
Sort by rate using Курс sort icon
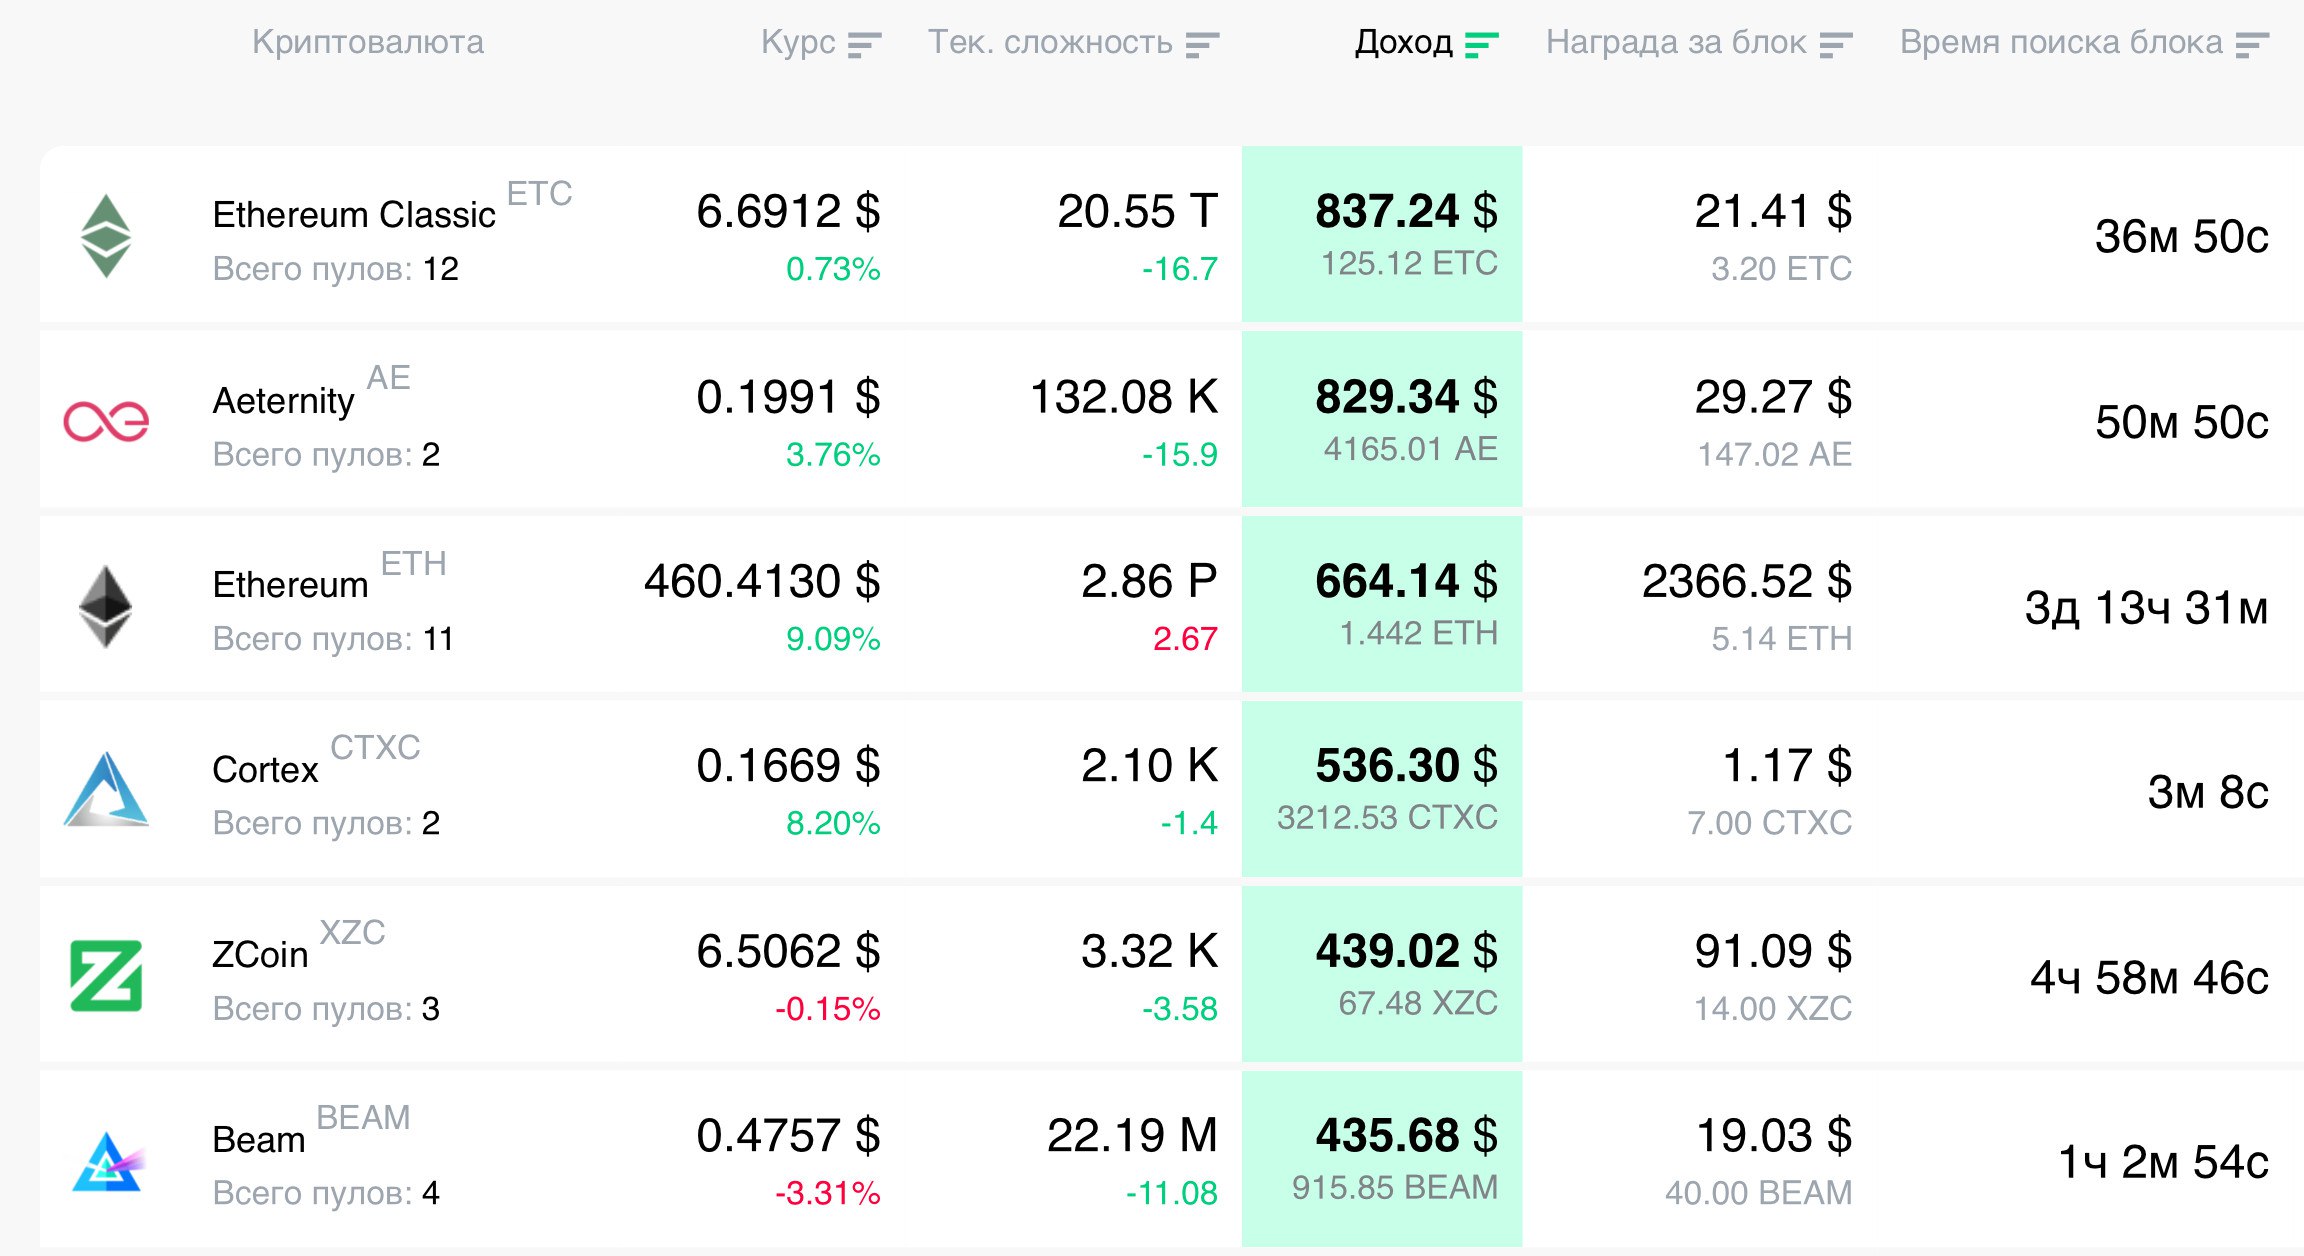click(x=864, y=45)
